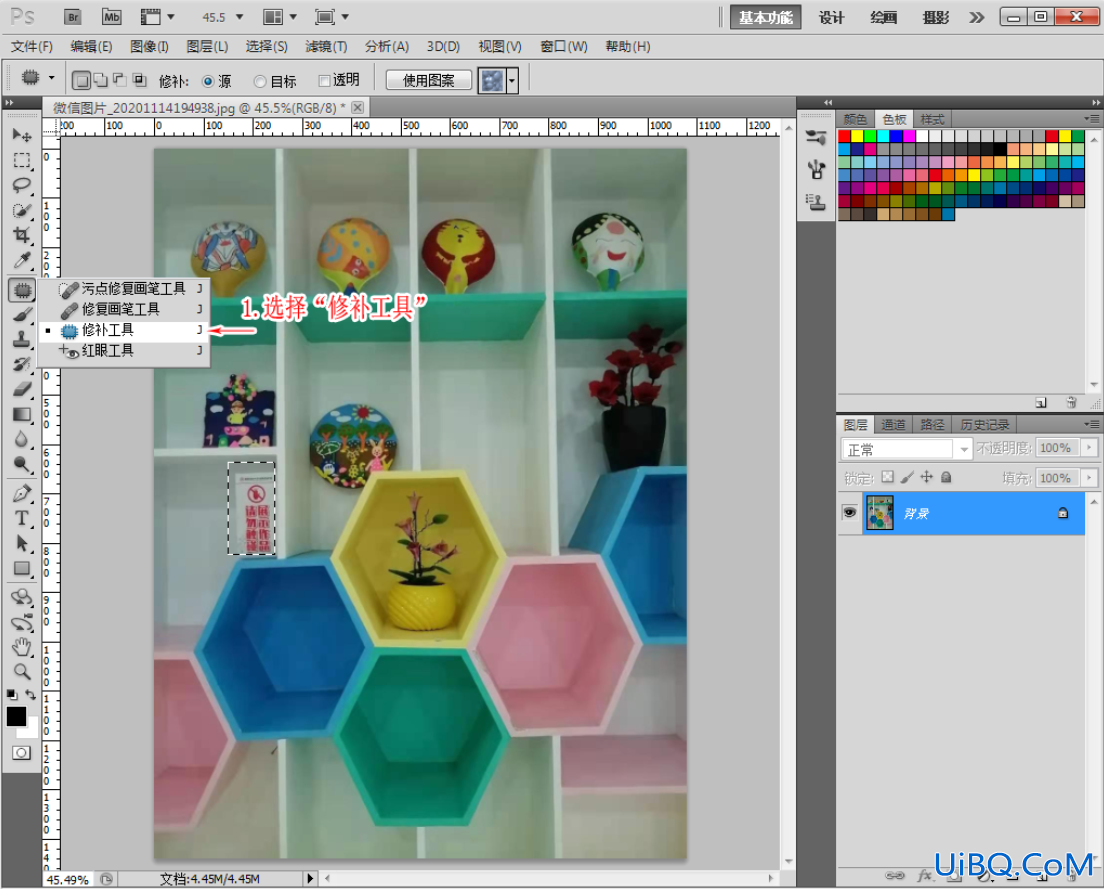Pick the red swatch in 色板
The width and height of the screenshot is (1104, 889).
(x=844, y=136)
